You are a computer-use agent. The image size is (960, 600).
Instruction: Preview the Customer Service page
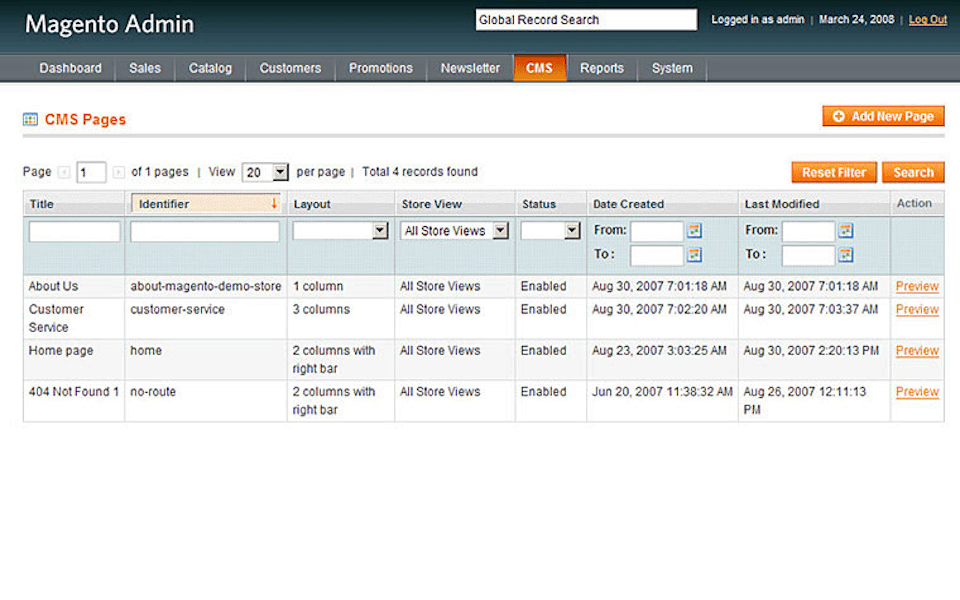point(917,310)
